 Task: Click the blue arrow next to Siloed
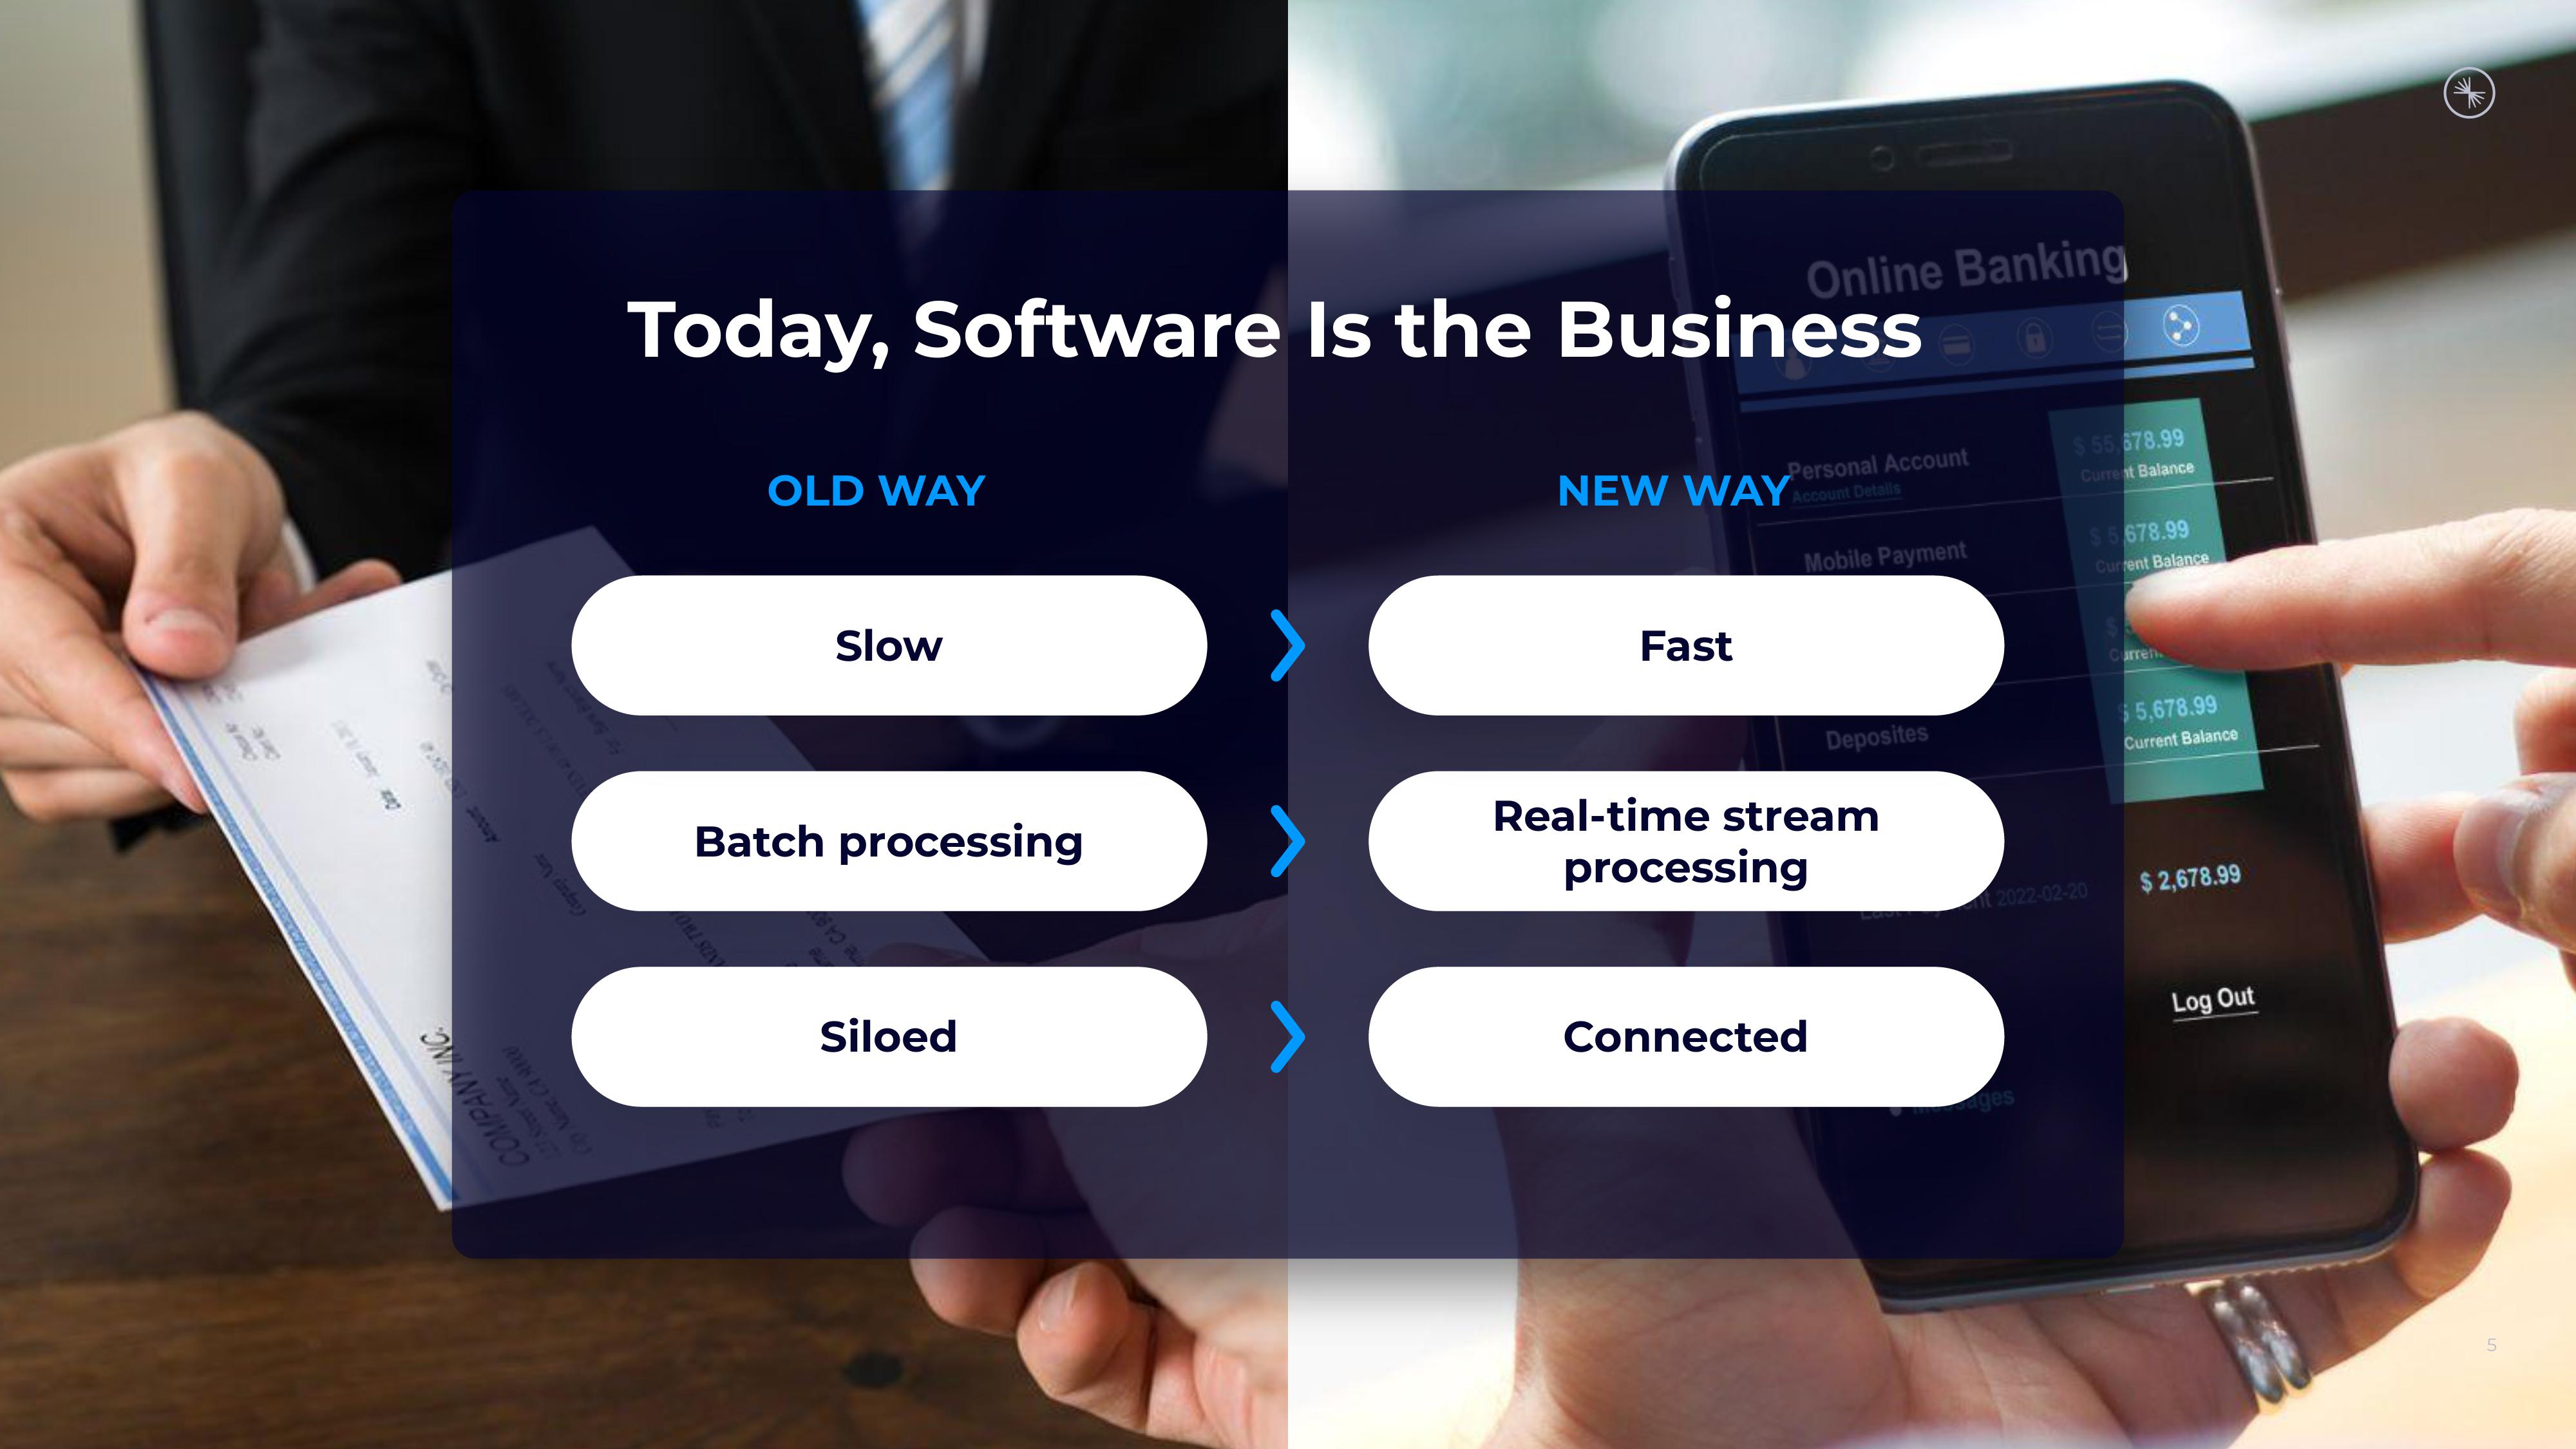1285,1035
